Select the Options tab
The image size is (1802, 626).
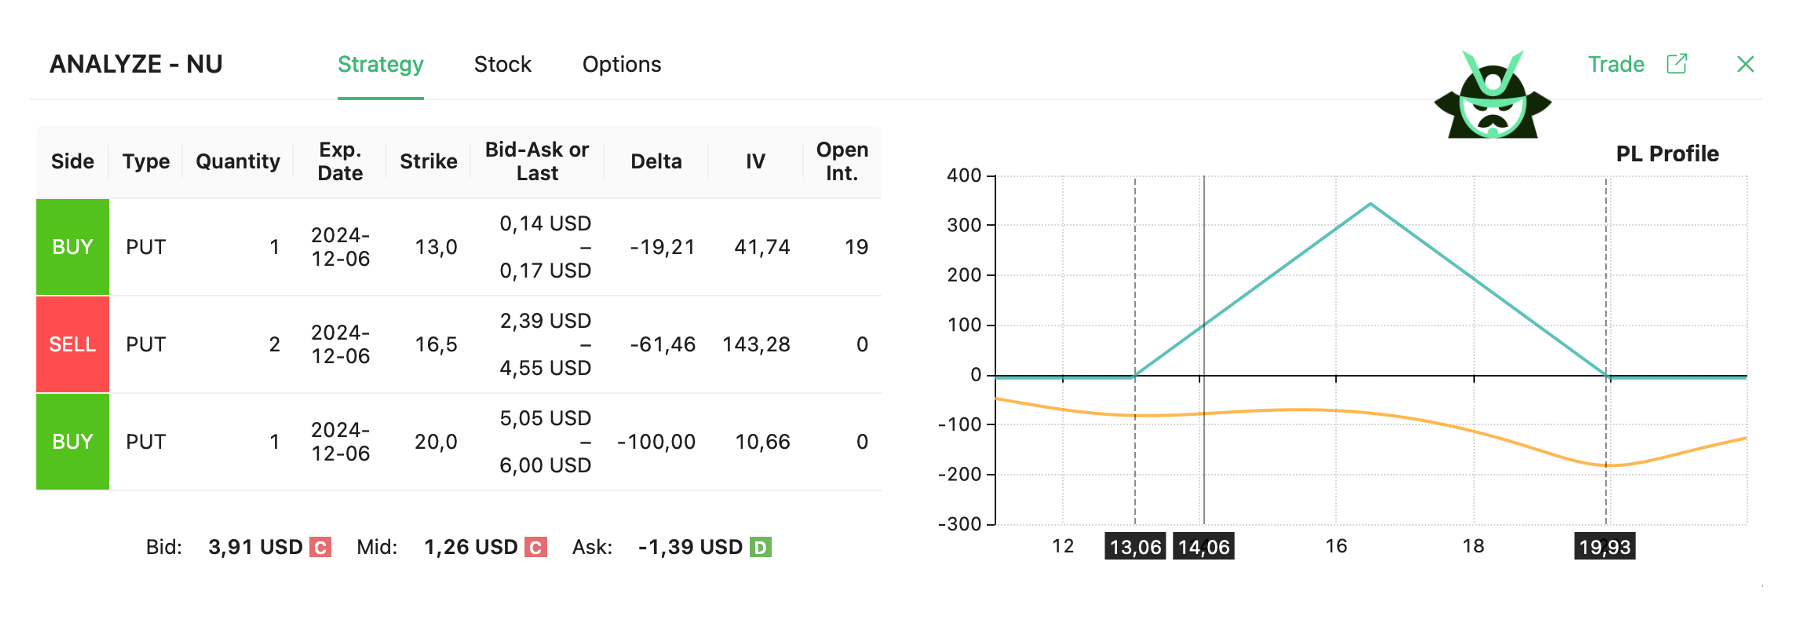621,65
